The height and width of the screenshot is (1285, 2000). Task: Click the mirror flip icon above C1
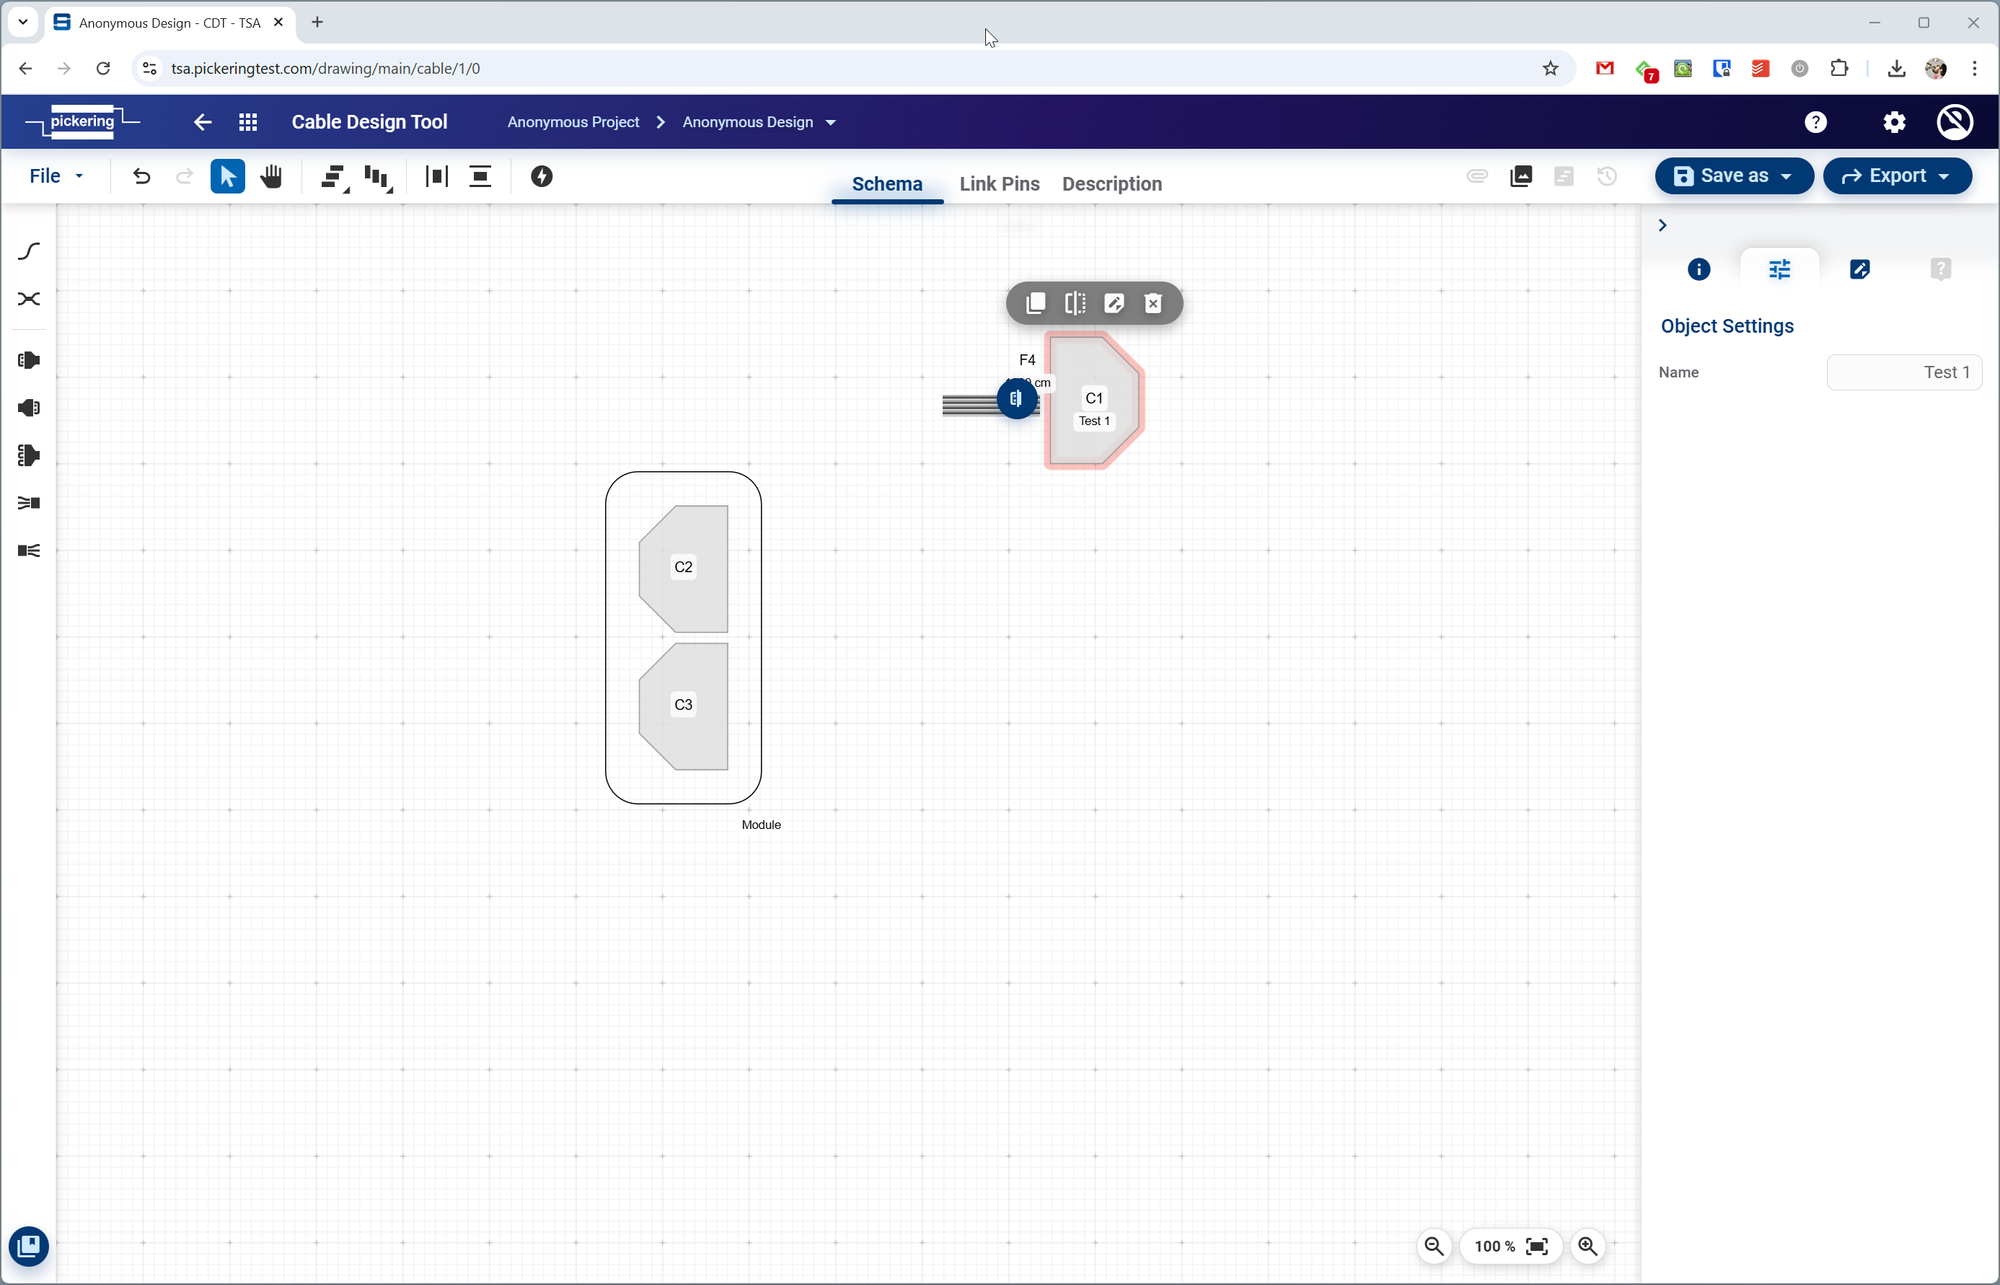1075,303
